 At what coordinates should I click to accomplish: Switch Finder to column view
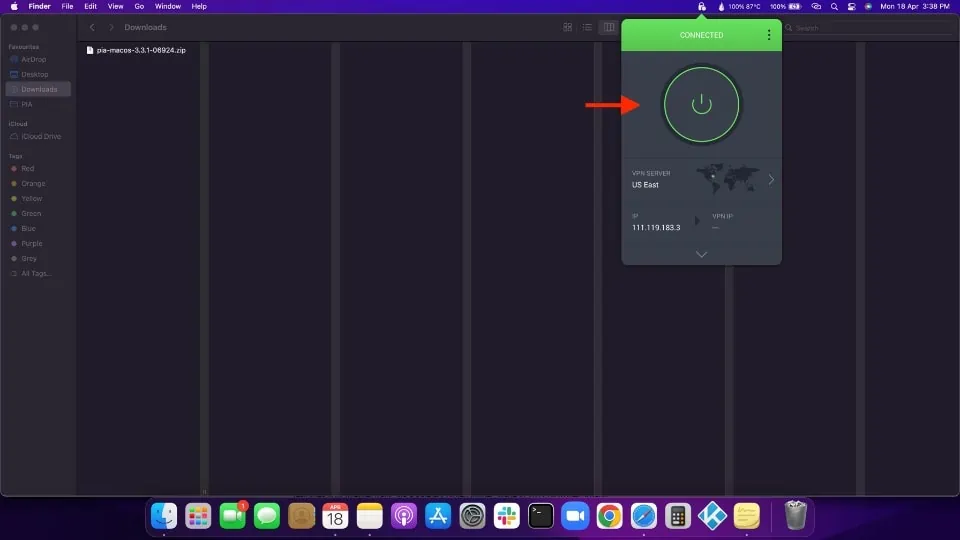(609, 28)
